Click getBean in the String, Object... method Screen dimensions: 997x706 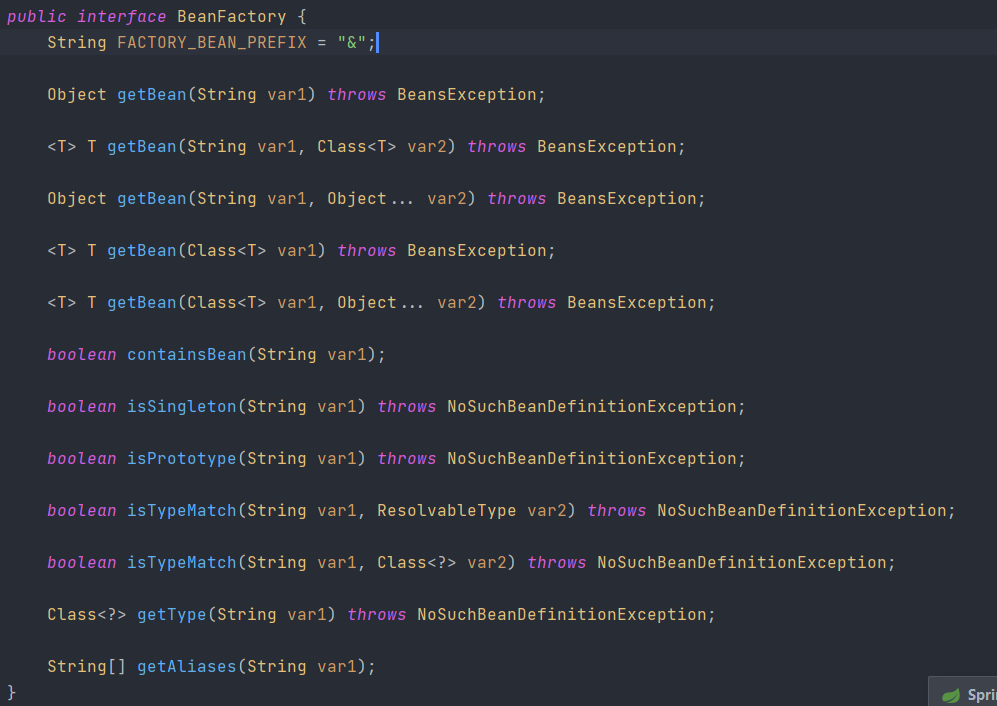click(152, 199)
